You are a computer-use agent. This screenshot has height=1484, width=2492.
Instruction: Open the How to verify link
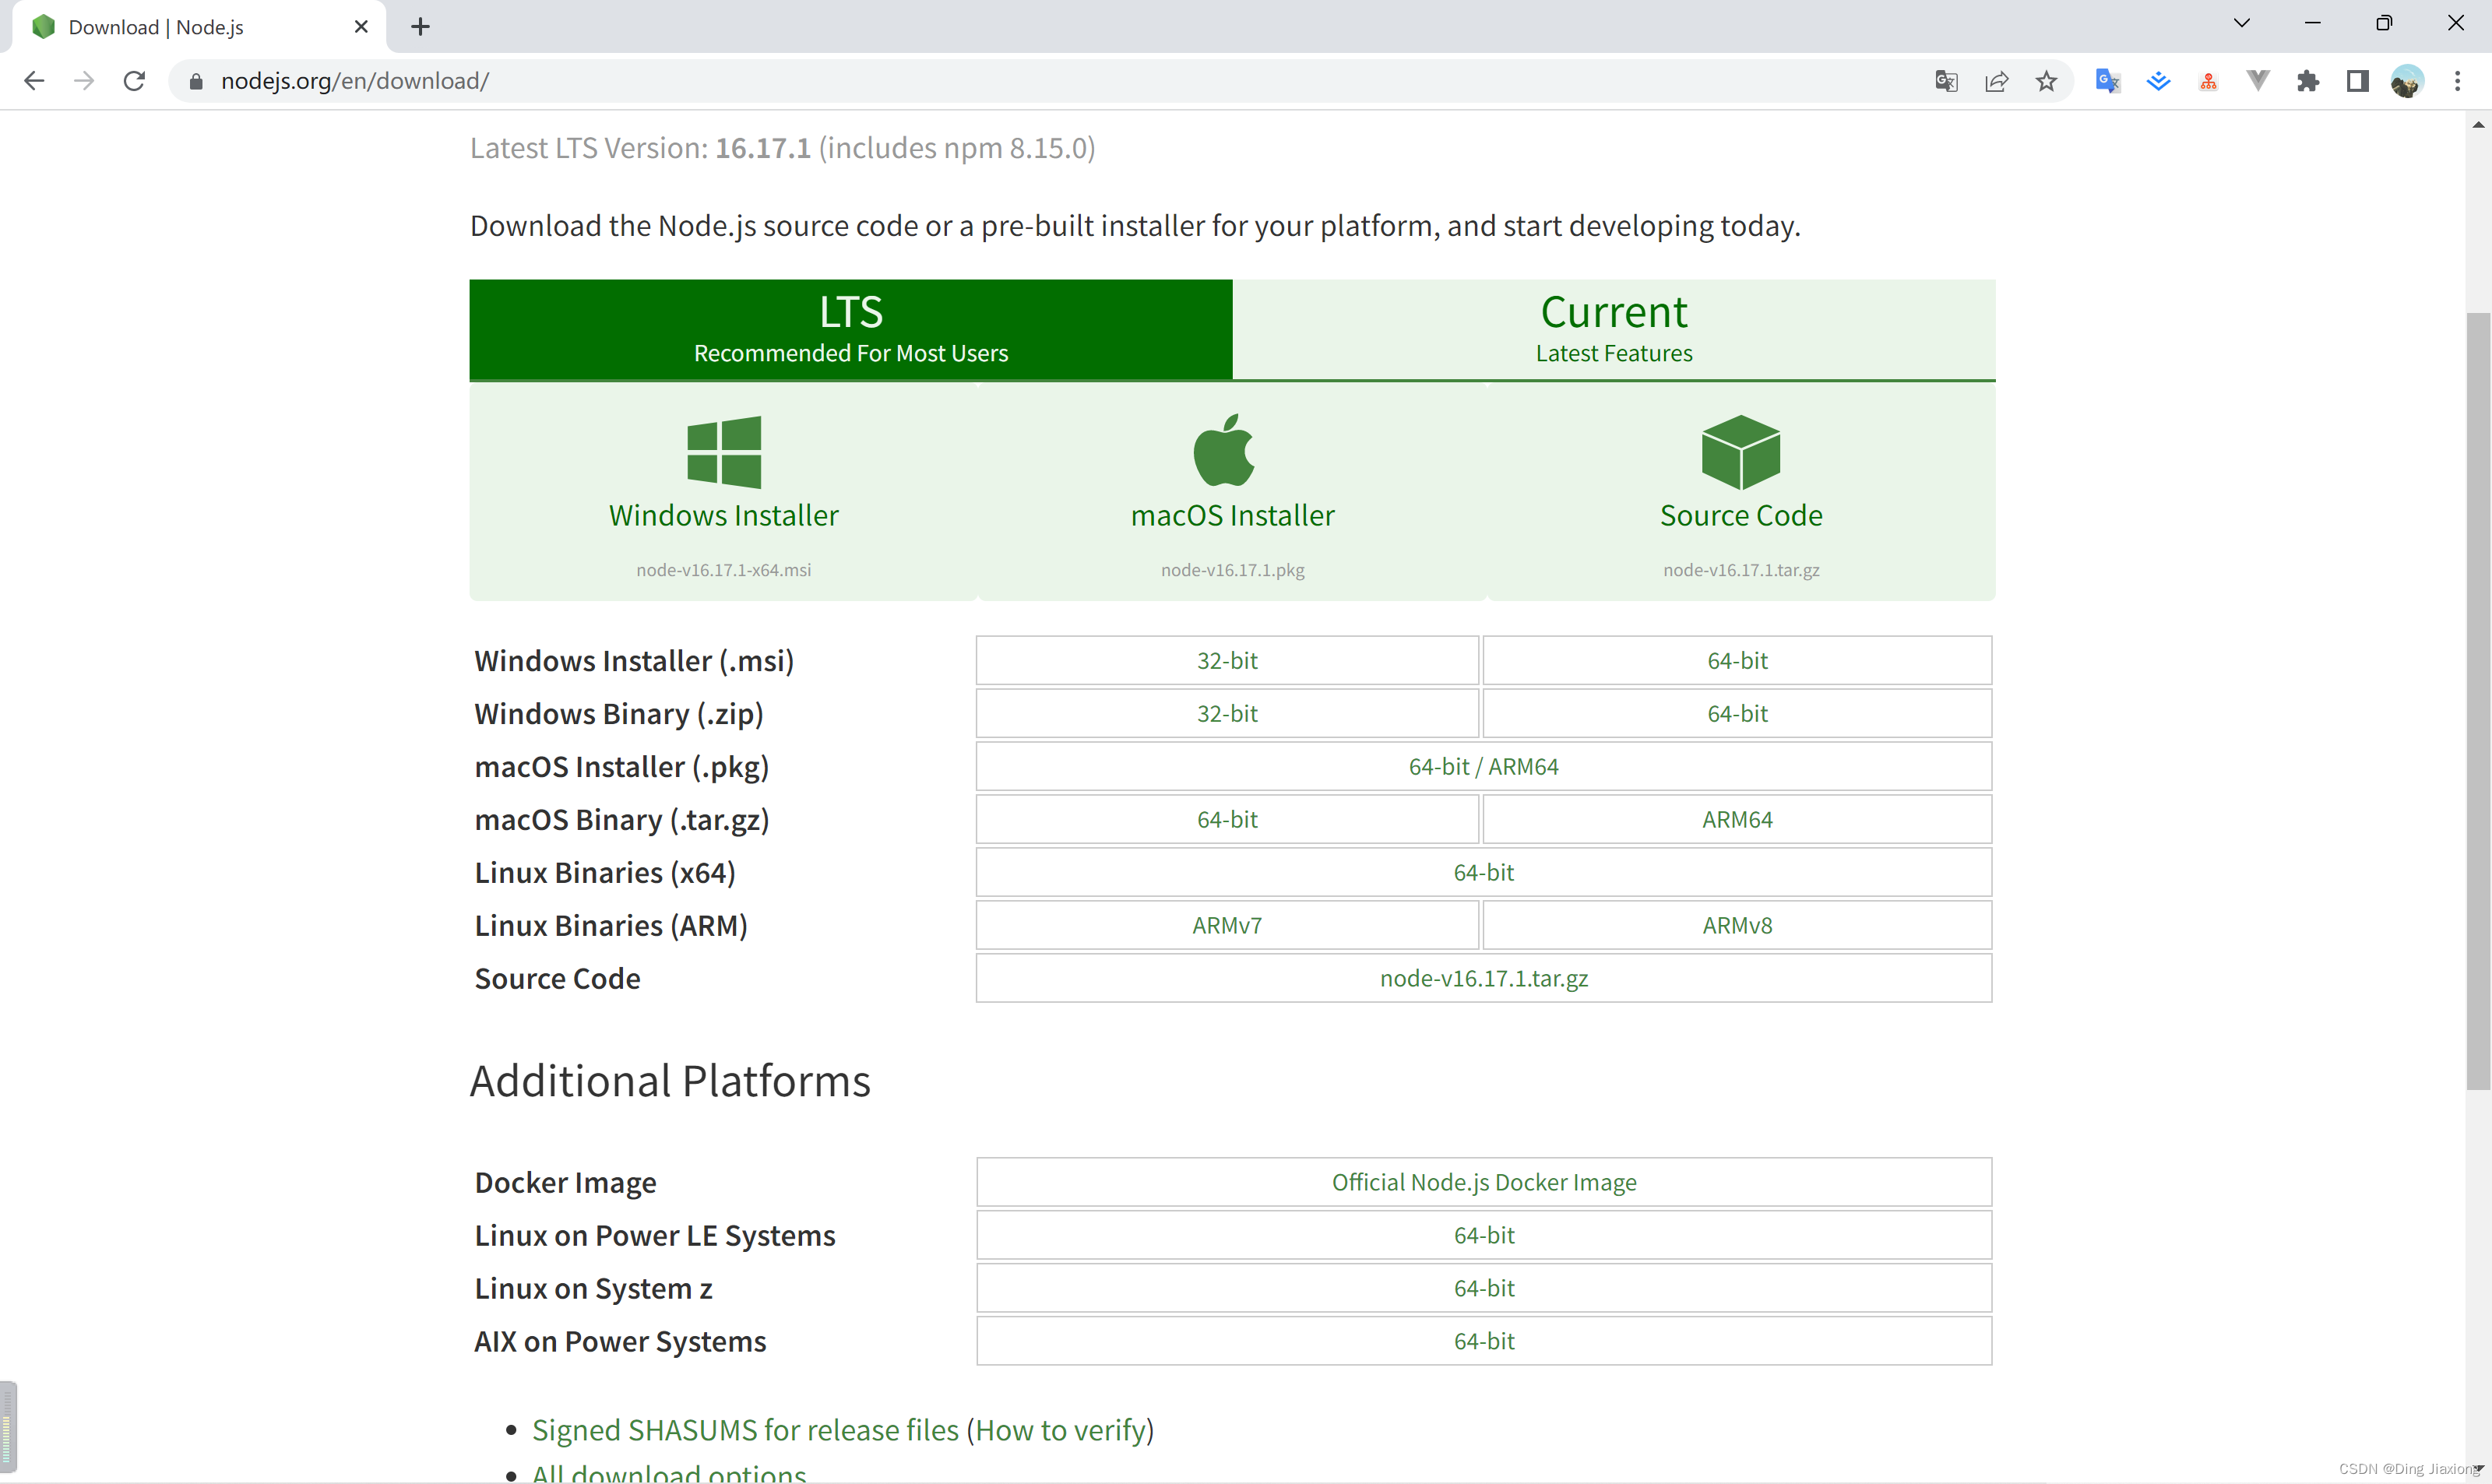click(x=1060, y=1430)
